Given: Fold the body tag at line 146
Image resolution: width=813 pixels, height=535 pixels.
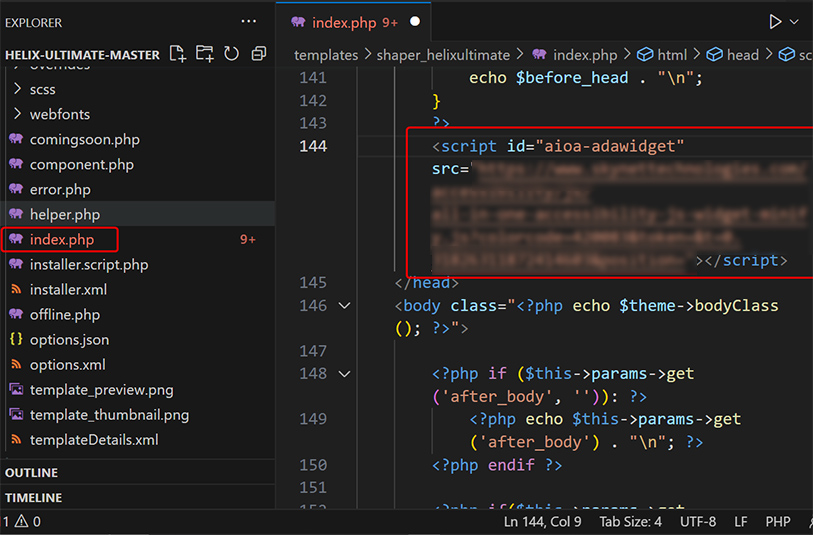Looking at the screenshot, I should click(345, 305).
